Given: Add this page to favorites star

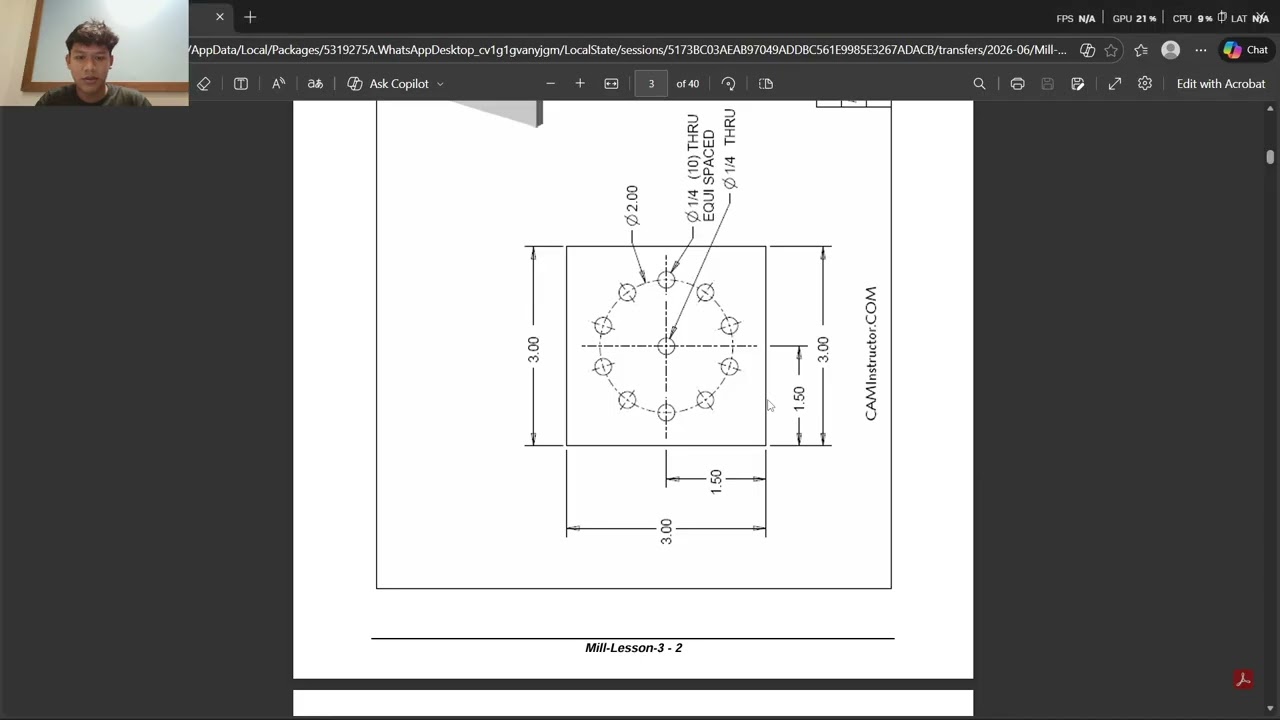Looking at the screenshot, I should (x=1111, y=50).
